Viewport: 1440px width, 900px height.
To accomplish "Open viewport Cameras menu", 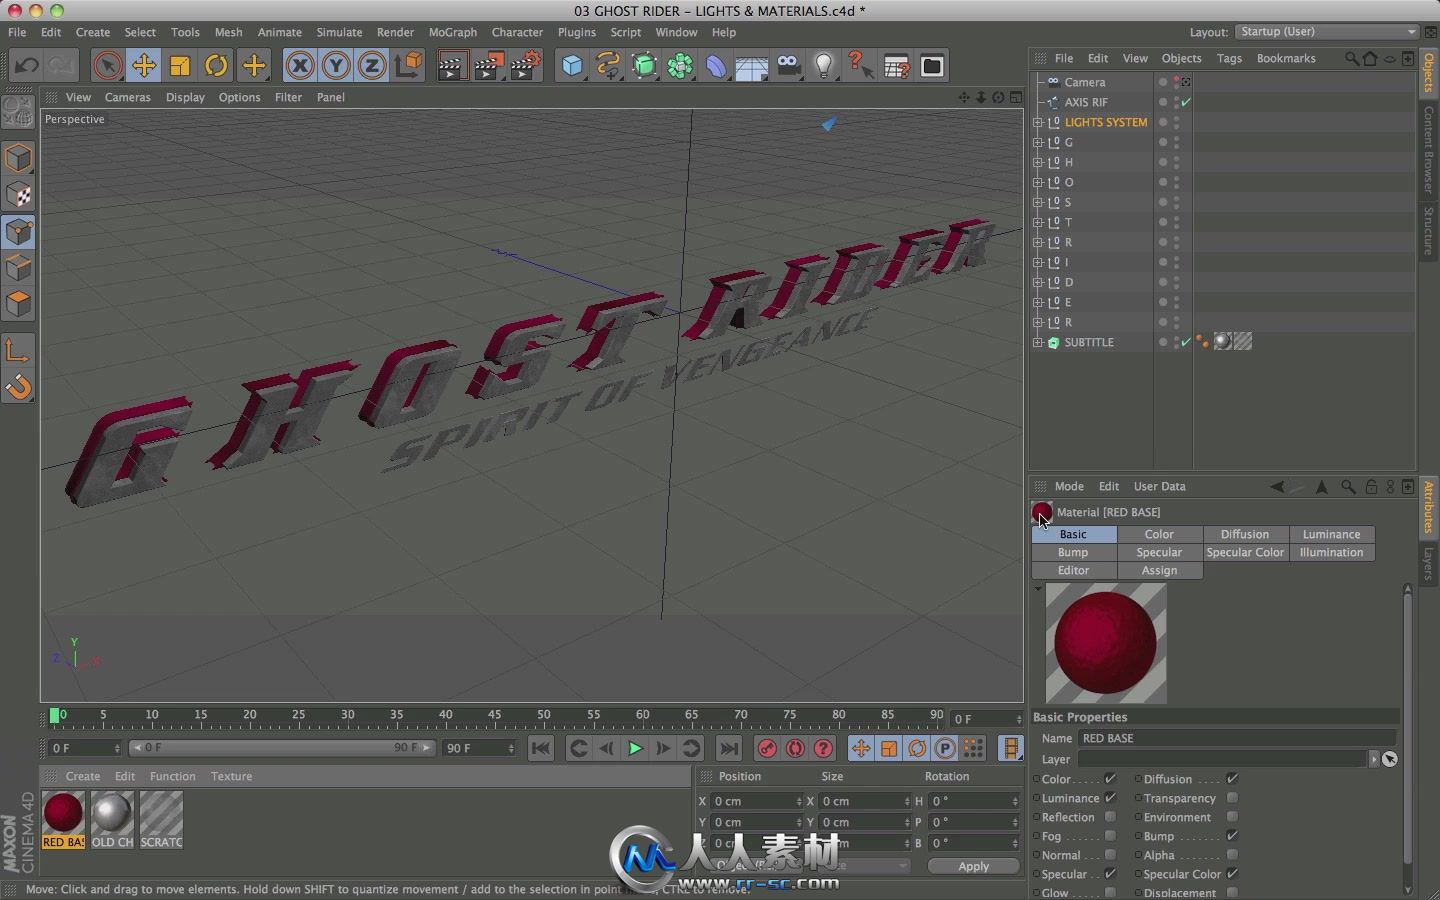I will 127,97.
